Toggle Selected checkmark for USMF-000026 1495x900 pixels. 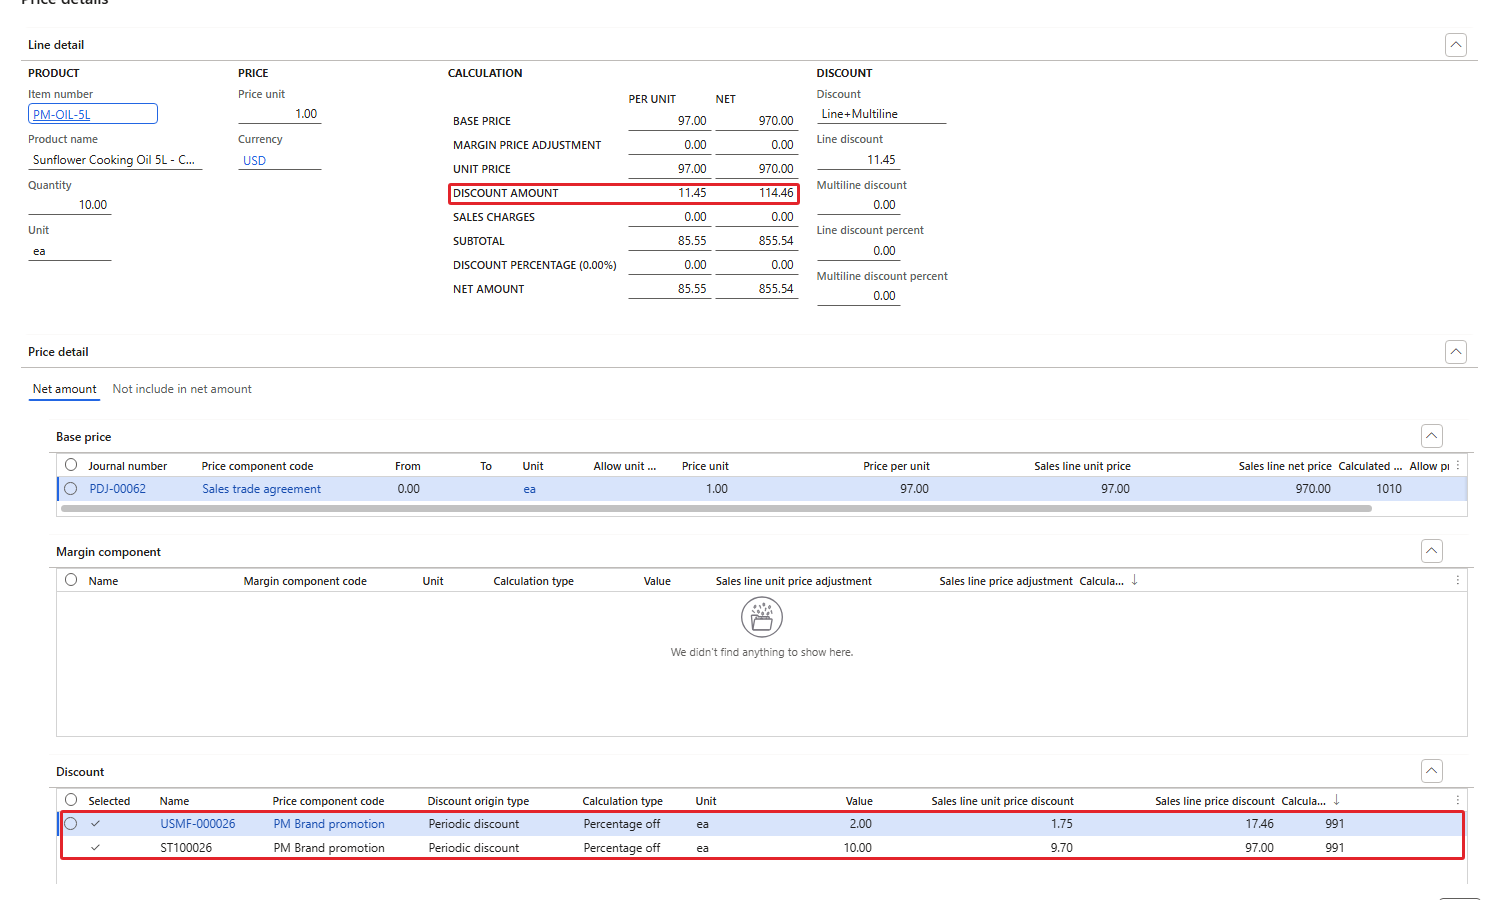[95, 824]
